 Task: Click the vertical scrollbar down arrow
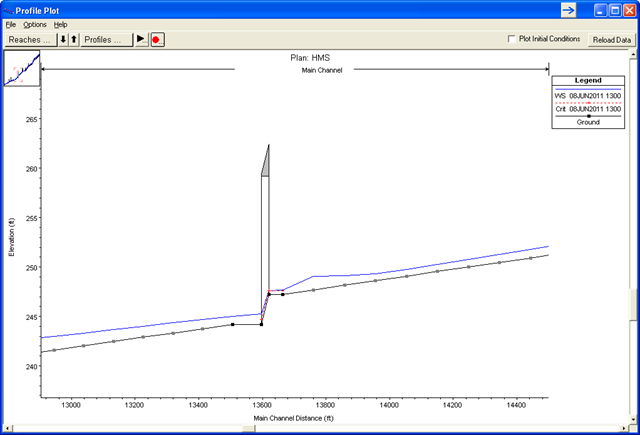(x=633, y=419)
